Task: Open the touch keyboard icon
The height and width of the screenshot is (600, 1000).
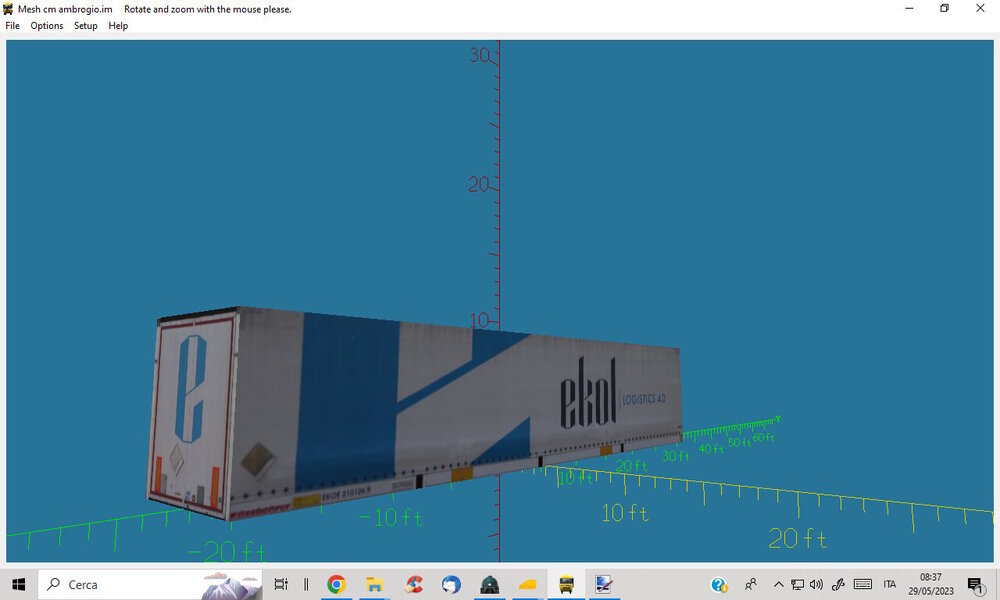Action: tap(863, 584)
